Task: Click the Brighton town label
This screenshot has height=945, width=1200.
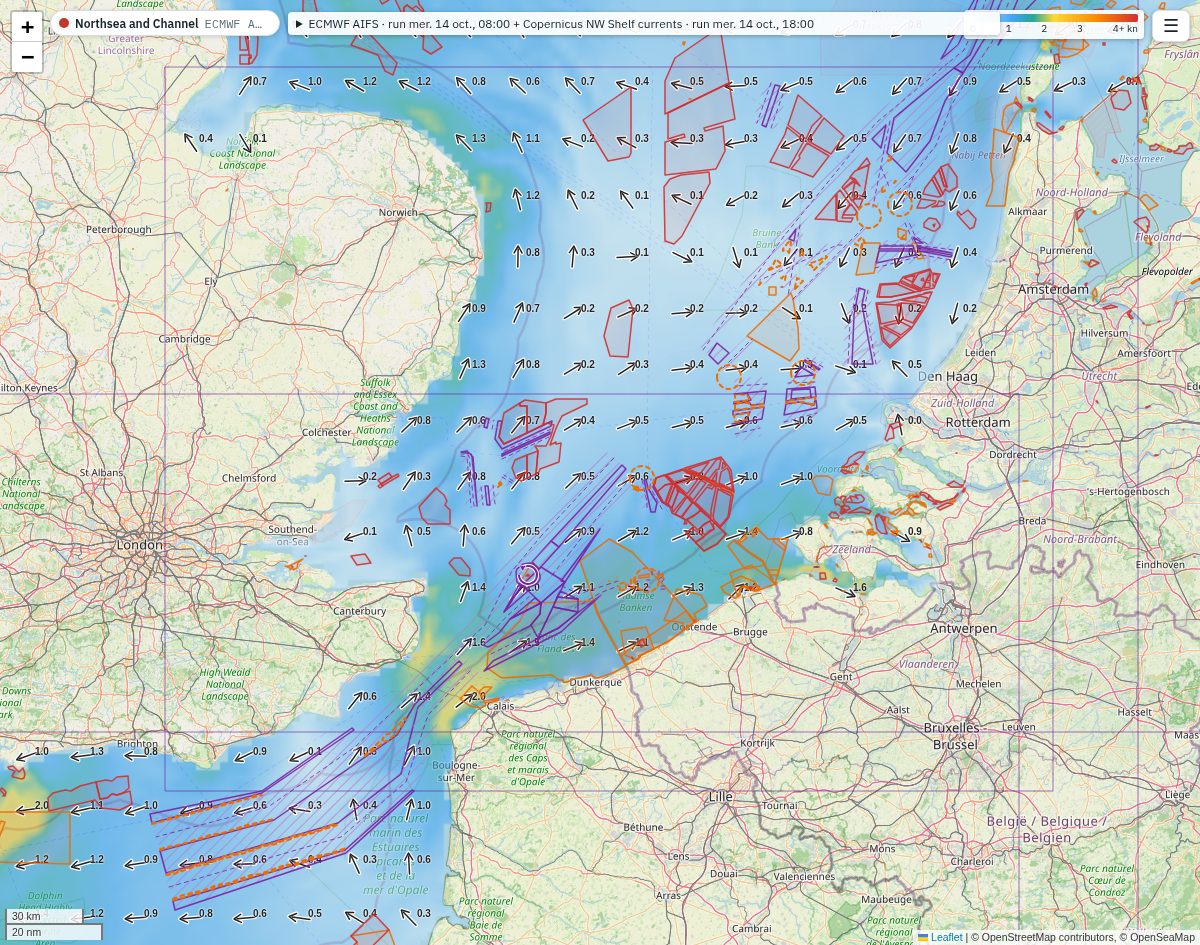Action: pyautogui.click(x=137, y=744)
